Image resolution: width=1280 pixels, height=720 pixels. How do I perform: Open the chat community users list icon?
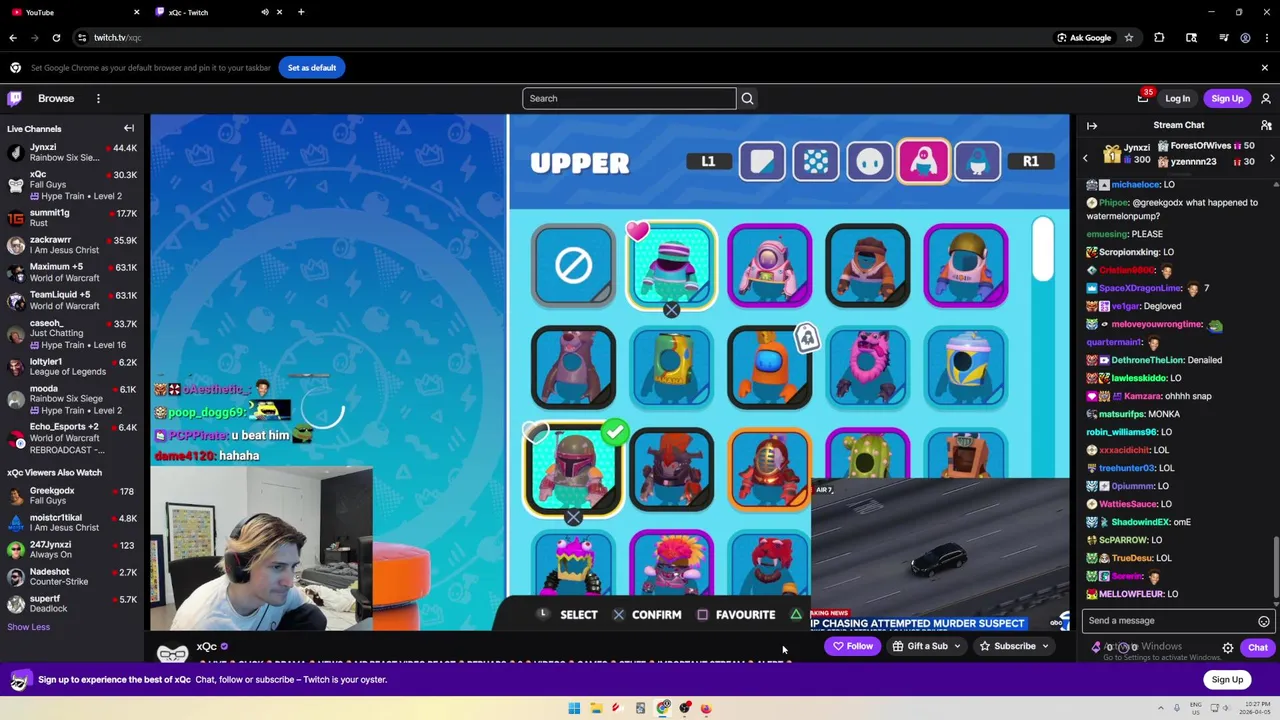click(x=1266, y=125)
